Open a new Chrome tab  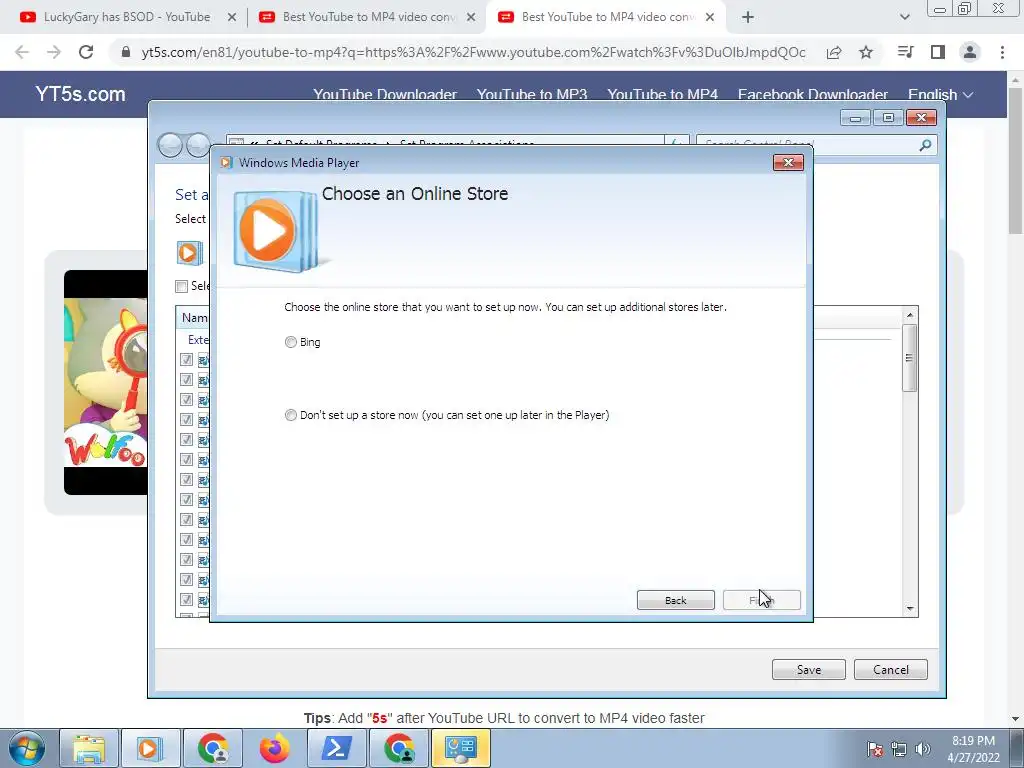748,18
